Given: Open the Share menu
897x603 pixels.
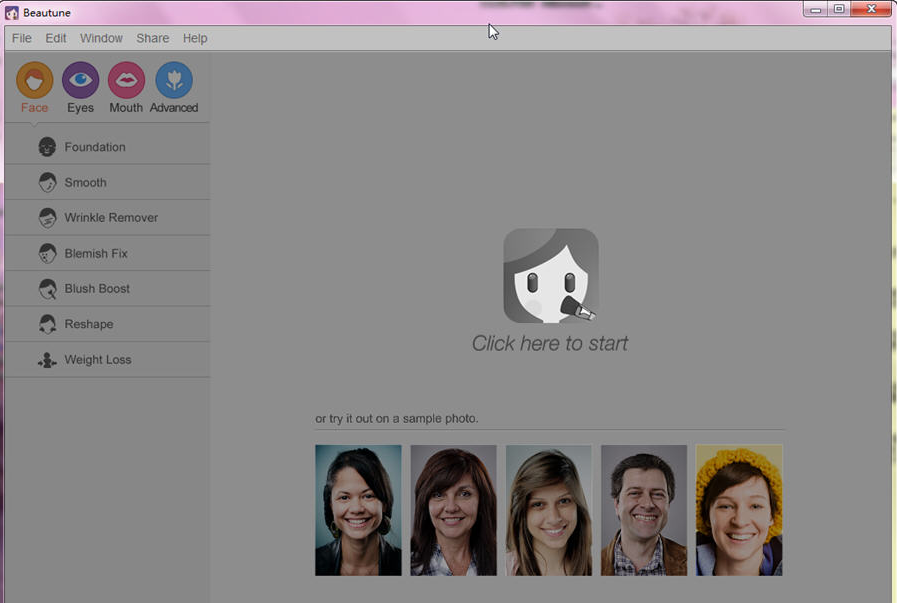Looking at the screenshot, I should 153,38.
